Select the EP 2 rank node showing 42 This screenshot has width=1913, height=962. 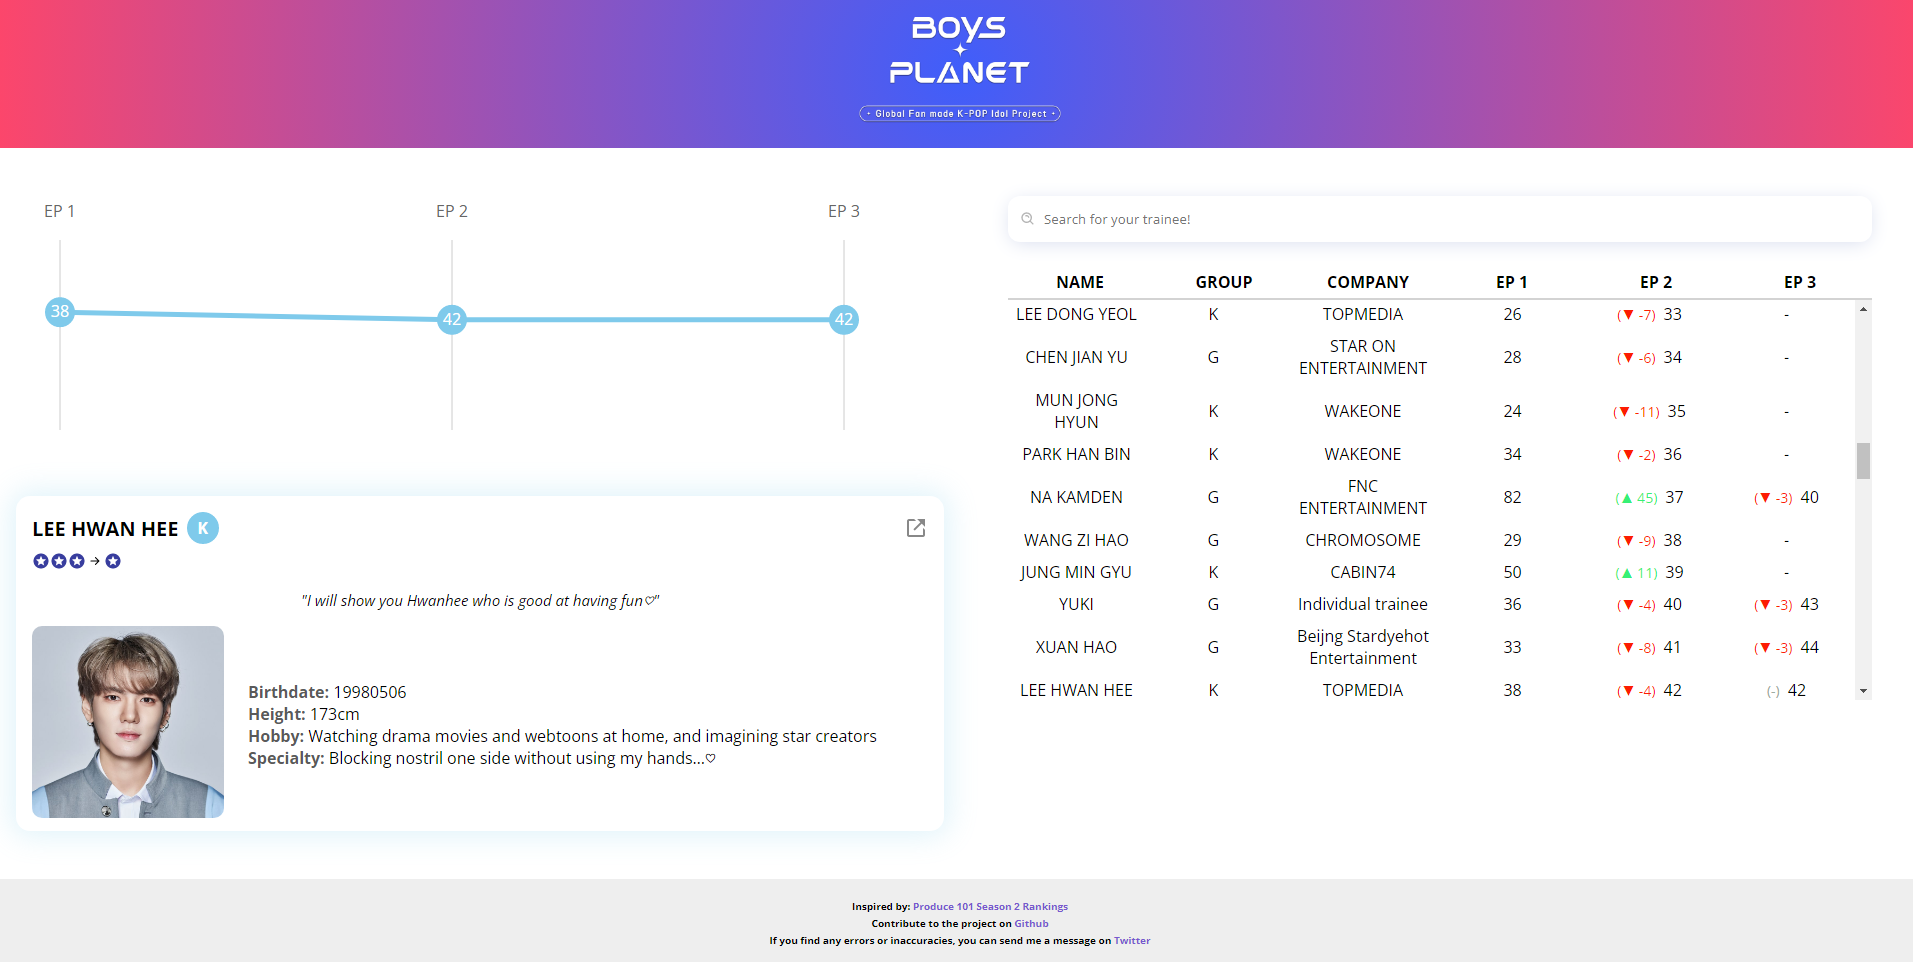click(x=452, y=320)
